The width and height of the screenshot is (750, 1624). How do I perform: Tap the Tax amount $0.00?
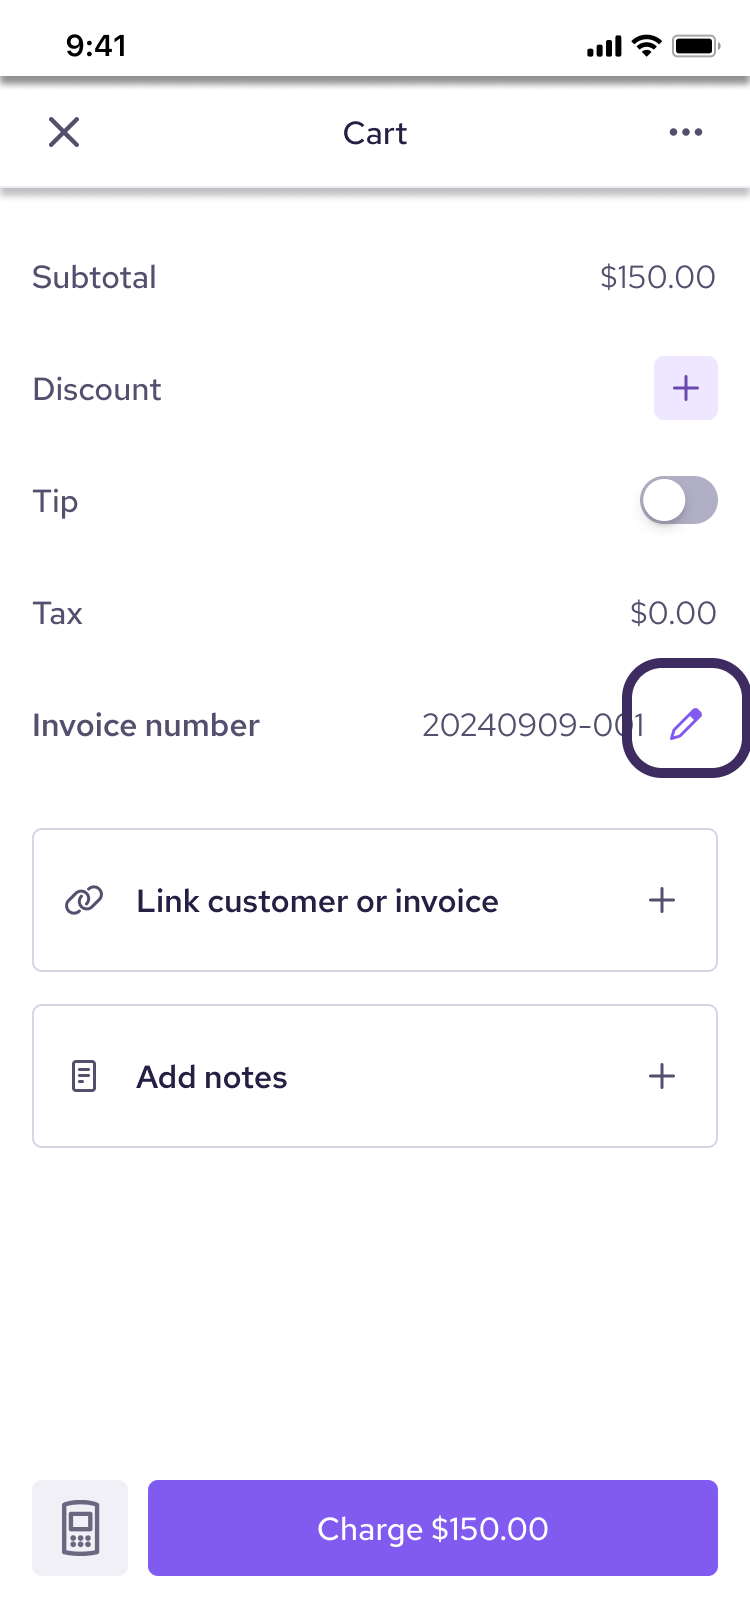pyautogui.click(x=673, y=613)
